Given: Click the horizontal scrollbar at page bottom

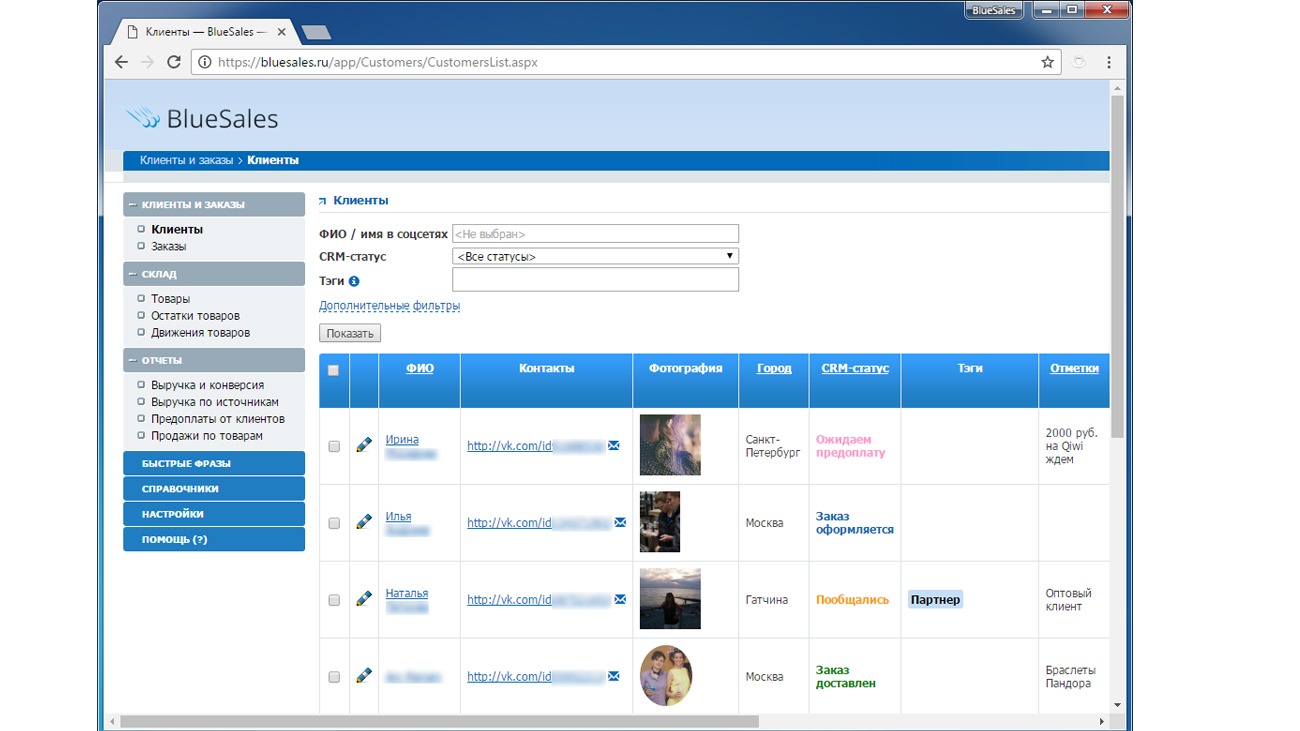Looking at the screenshot, I should [x=438, y=721].
